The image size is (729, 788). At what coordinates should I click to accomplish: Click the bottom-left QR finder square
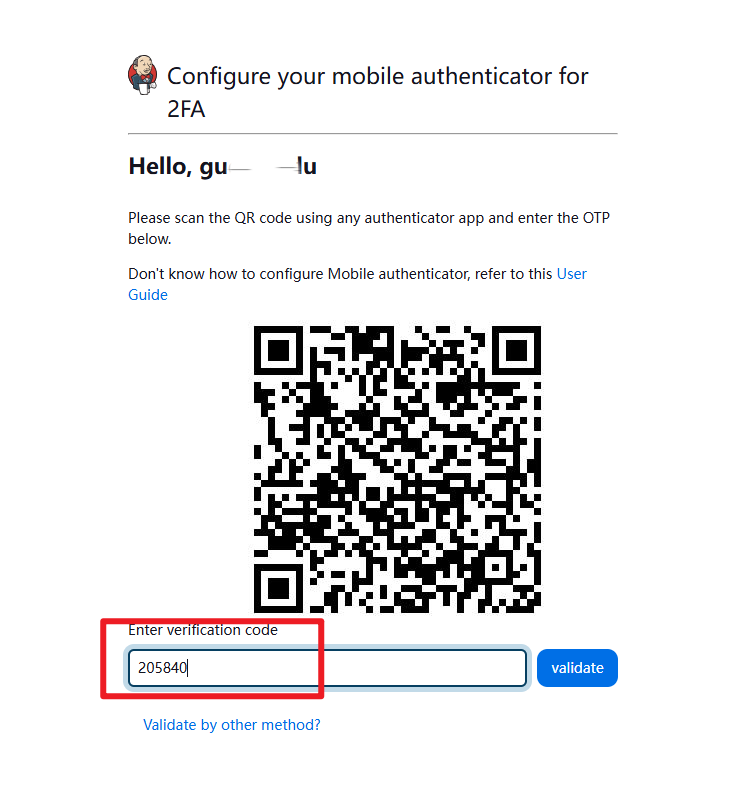coord(278,588)
